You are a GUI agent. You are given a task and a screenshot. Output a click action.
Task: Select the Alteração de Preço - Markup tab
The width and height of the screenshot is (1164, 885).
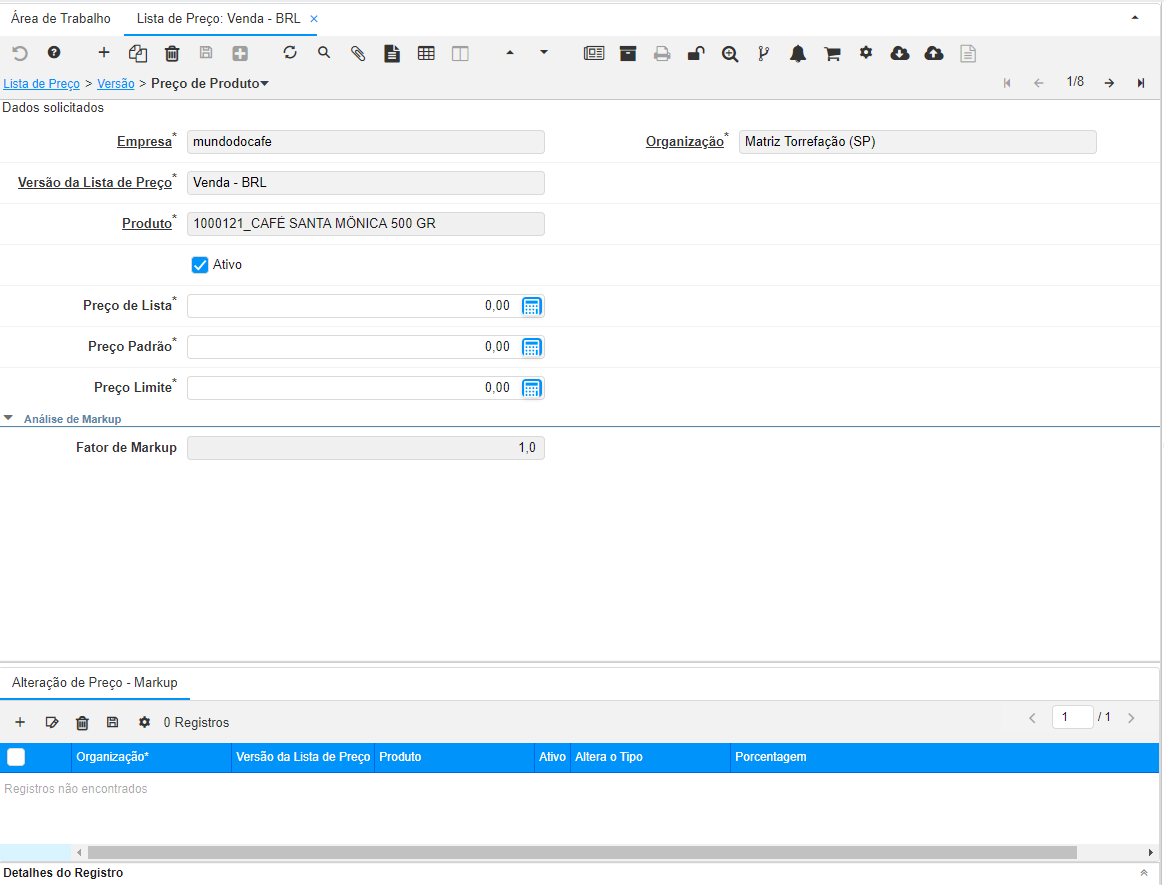(x=95, y=683)
